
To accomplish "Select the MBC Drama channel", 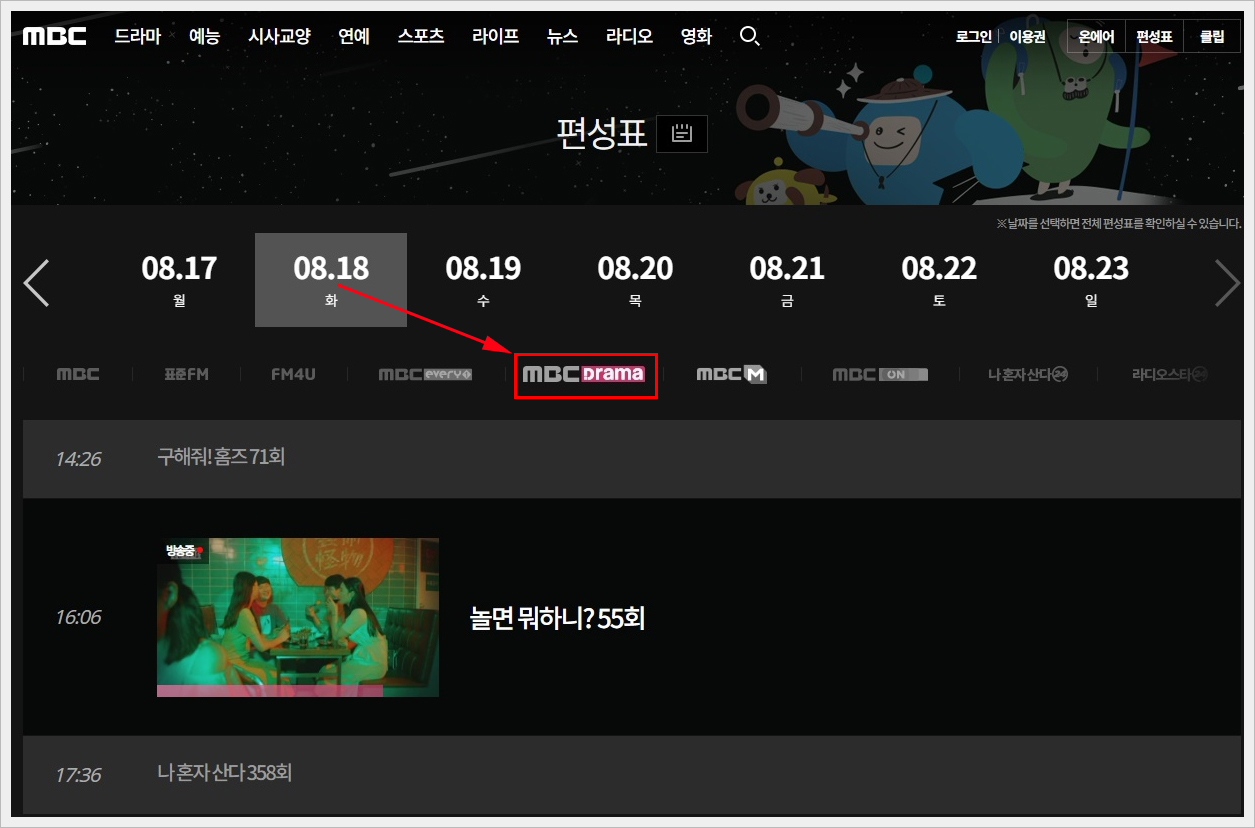I will [x=585, y=374].
